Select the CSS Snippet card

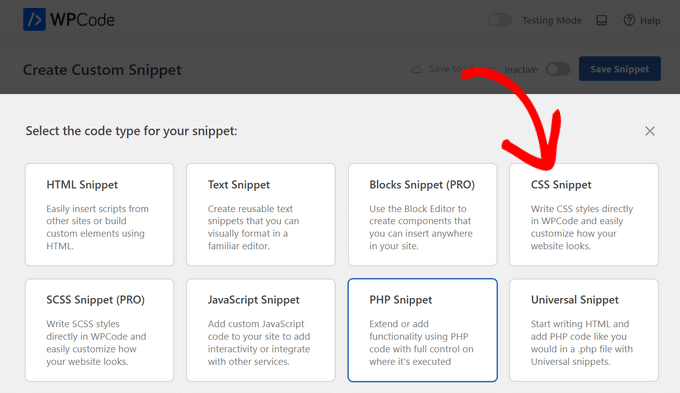584,214
